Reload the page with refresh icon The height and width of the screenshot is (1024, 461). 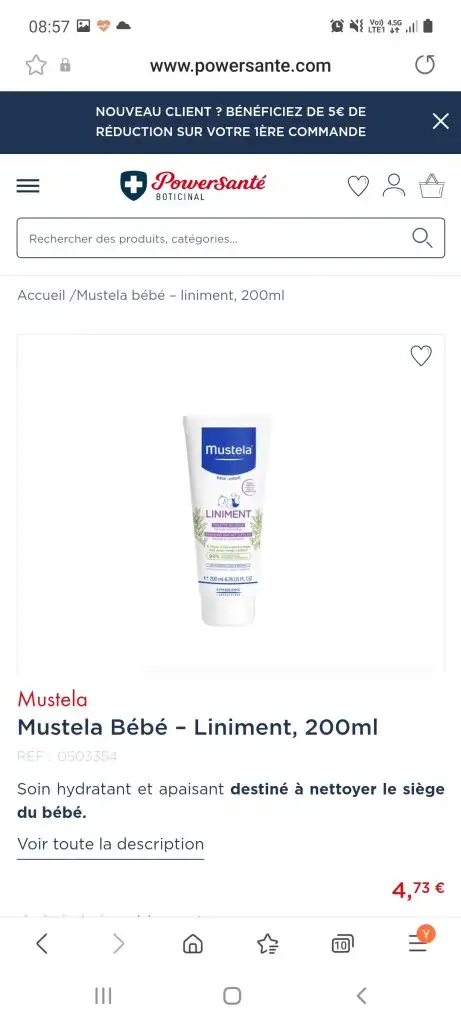424,65
